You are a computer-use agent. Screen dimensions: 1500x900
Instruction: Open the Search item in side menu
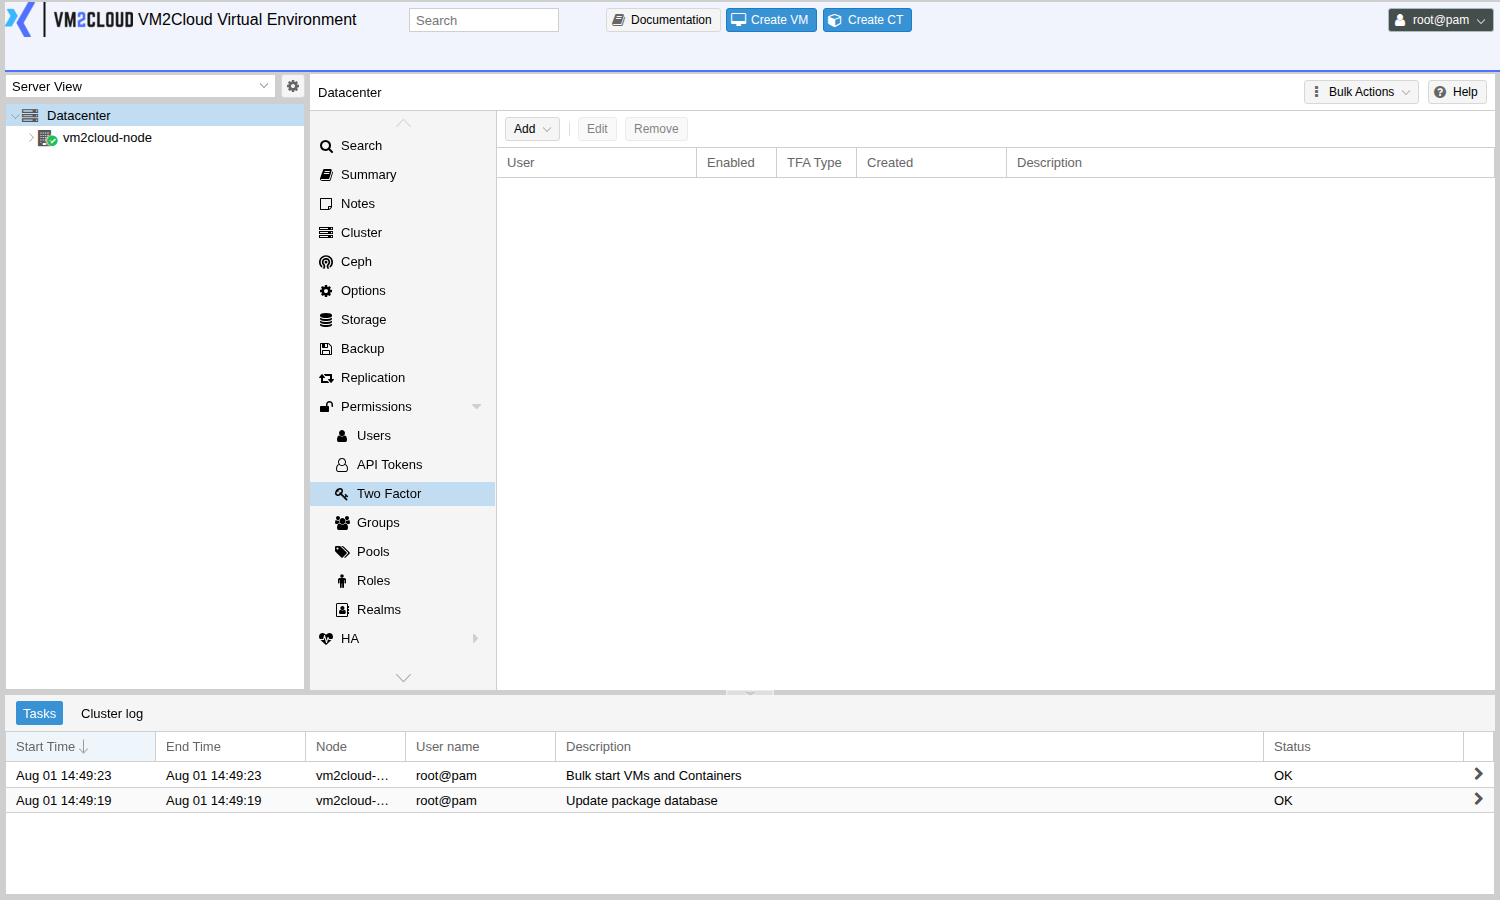tap(402, 146)
